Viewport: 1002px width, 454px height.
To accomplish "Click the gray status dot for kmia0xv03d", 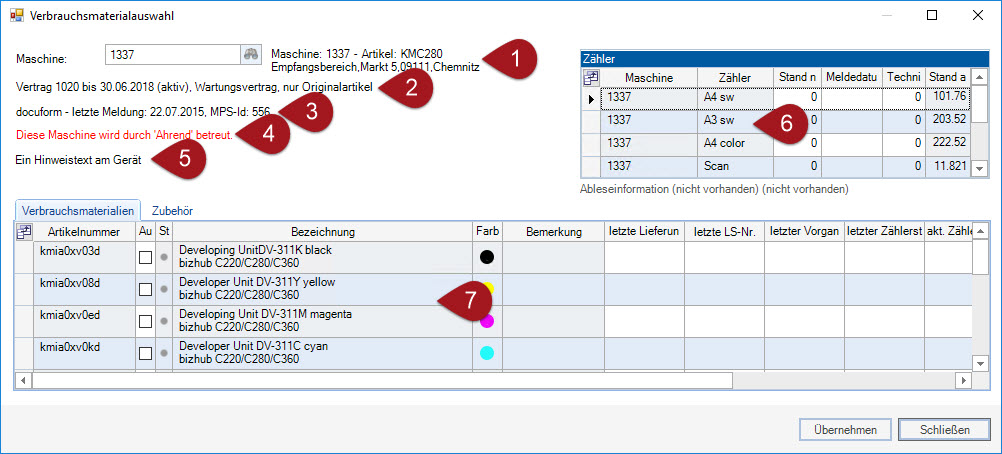I will 164,257.
